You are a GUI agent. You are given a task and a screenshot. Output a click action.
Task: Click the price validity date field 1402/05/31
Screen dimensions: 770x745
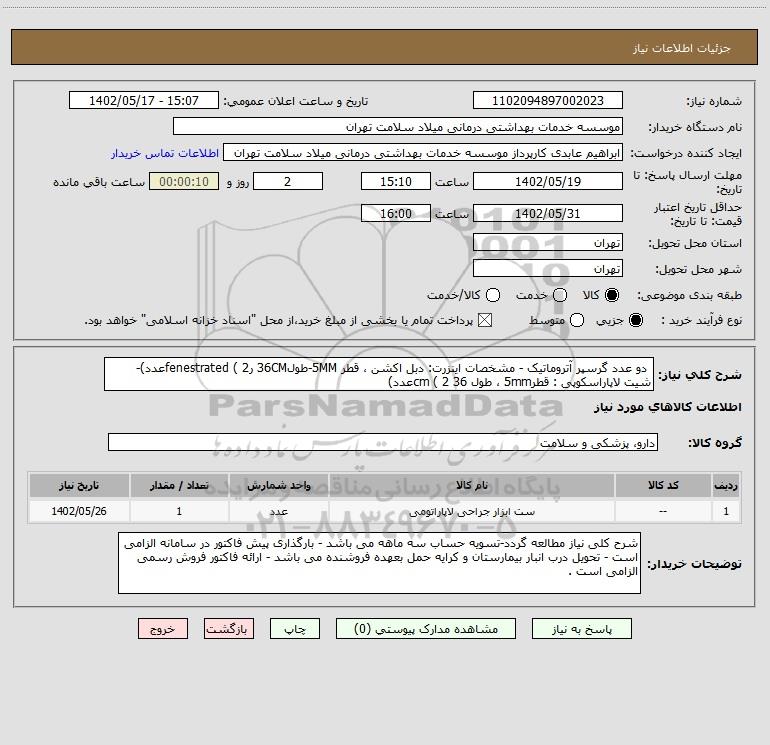[x=546, y=213]
